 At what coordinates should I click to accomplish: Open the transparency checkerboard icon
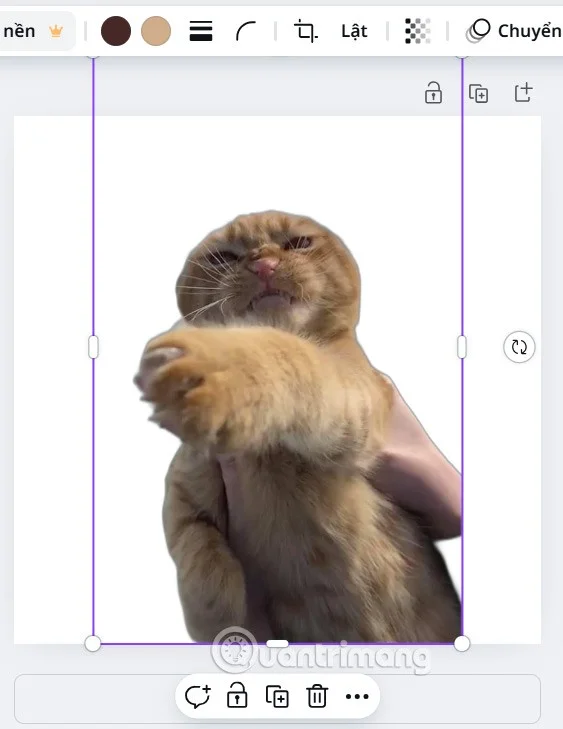[417, 31]
